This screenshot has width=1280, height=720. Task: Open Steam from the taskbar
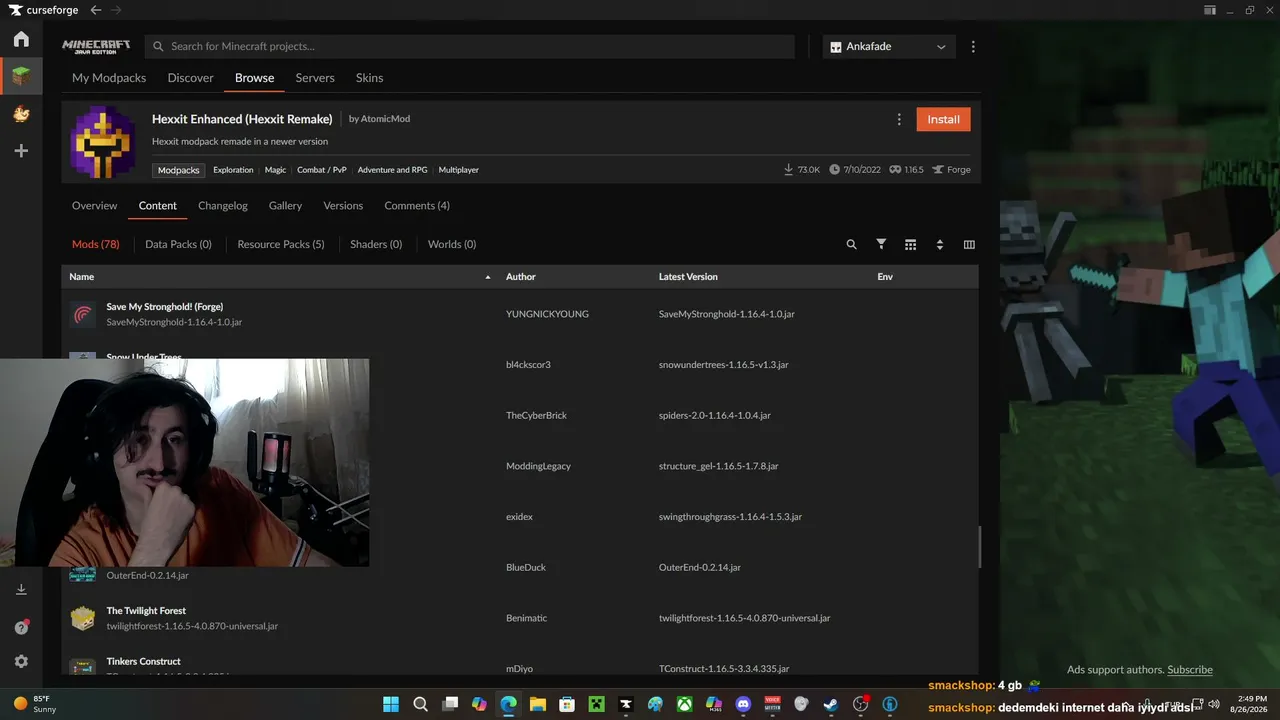830,704
